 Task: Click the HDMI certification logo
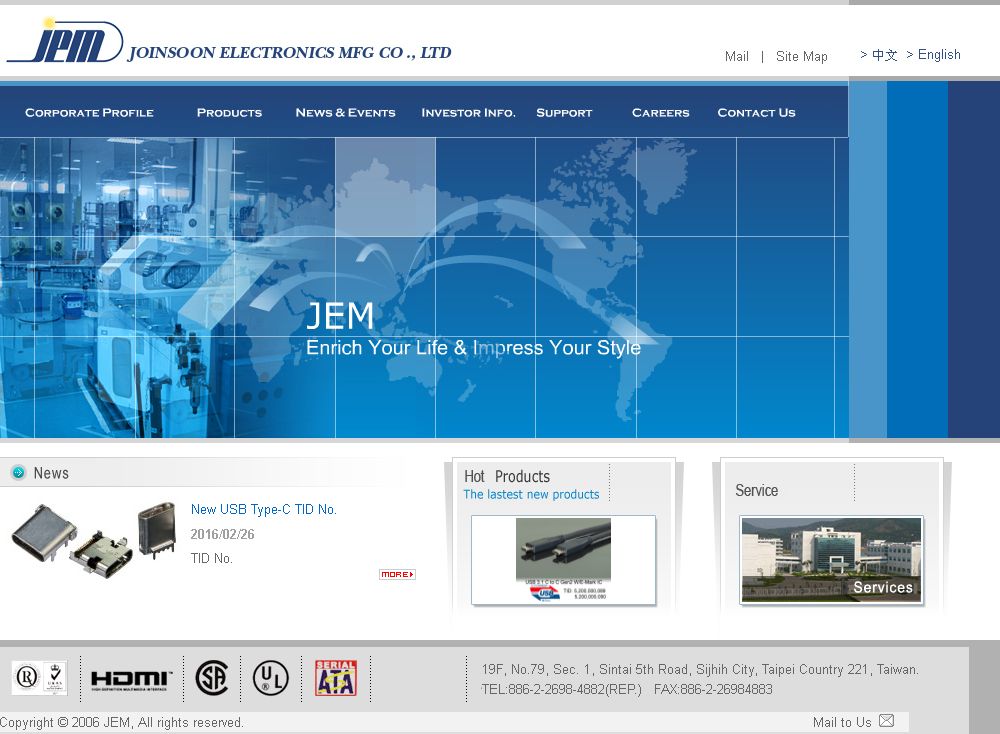coord(131,679)
